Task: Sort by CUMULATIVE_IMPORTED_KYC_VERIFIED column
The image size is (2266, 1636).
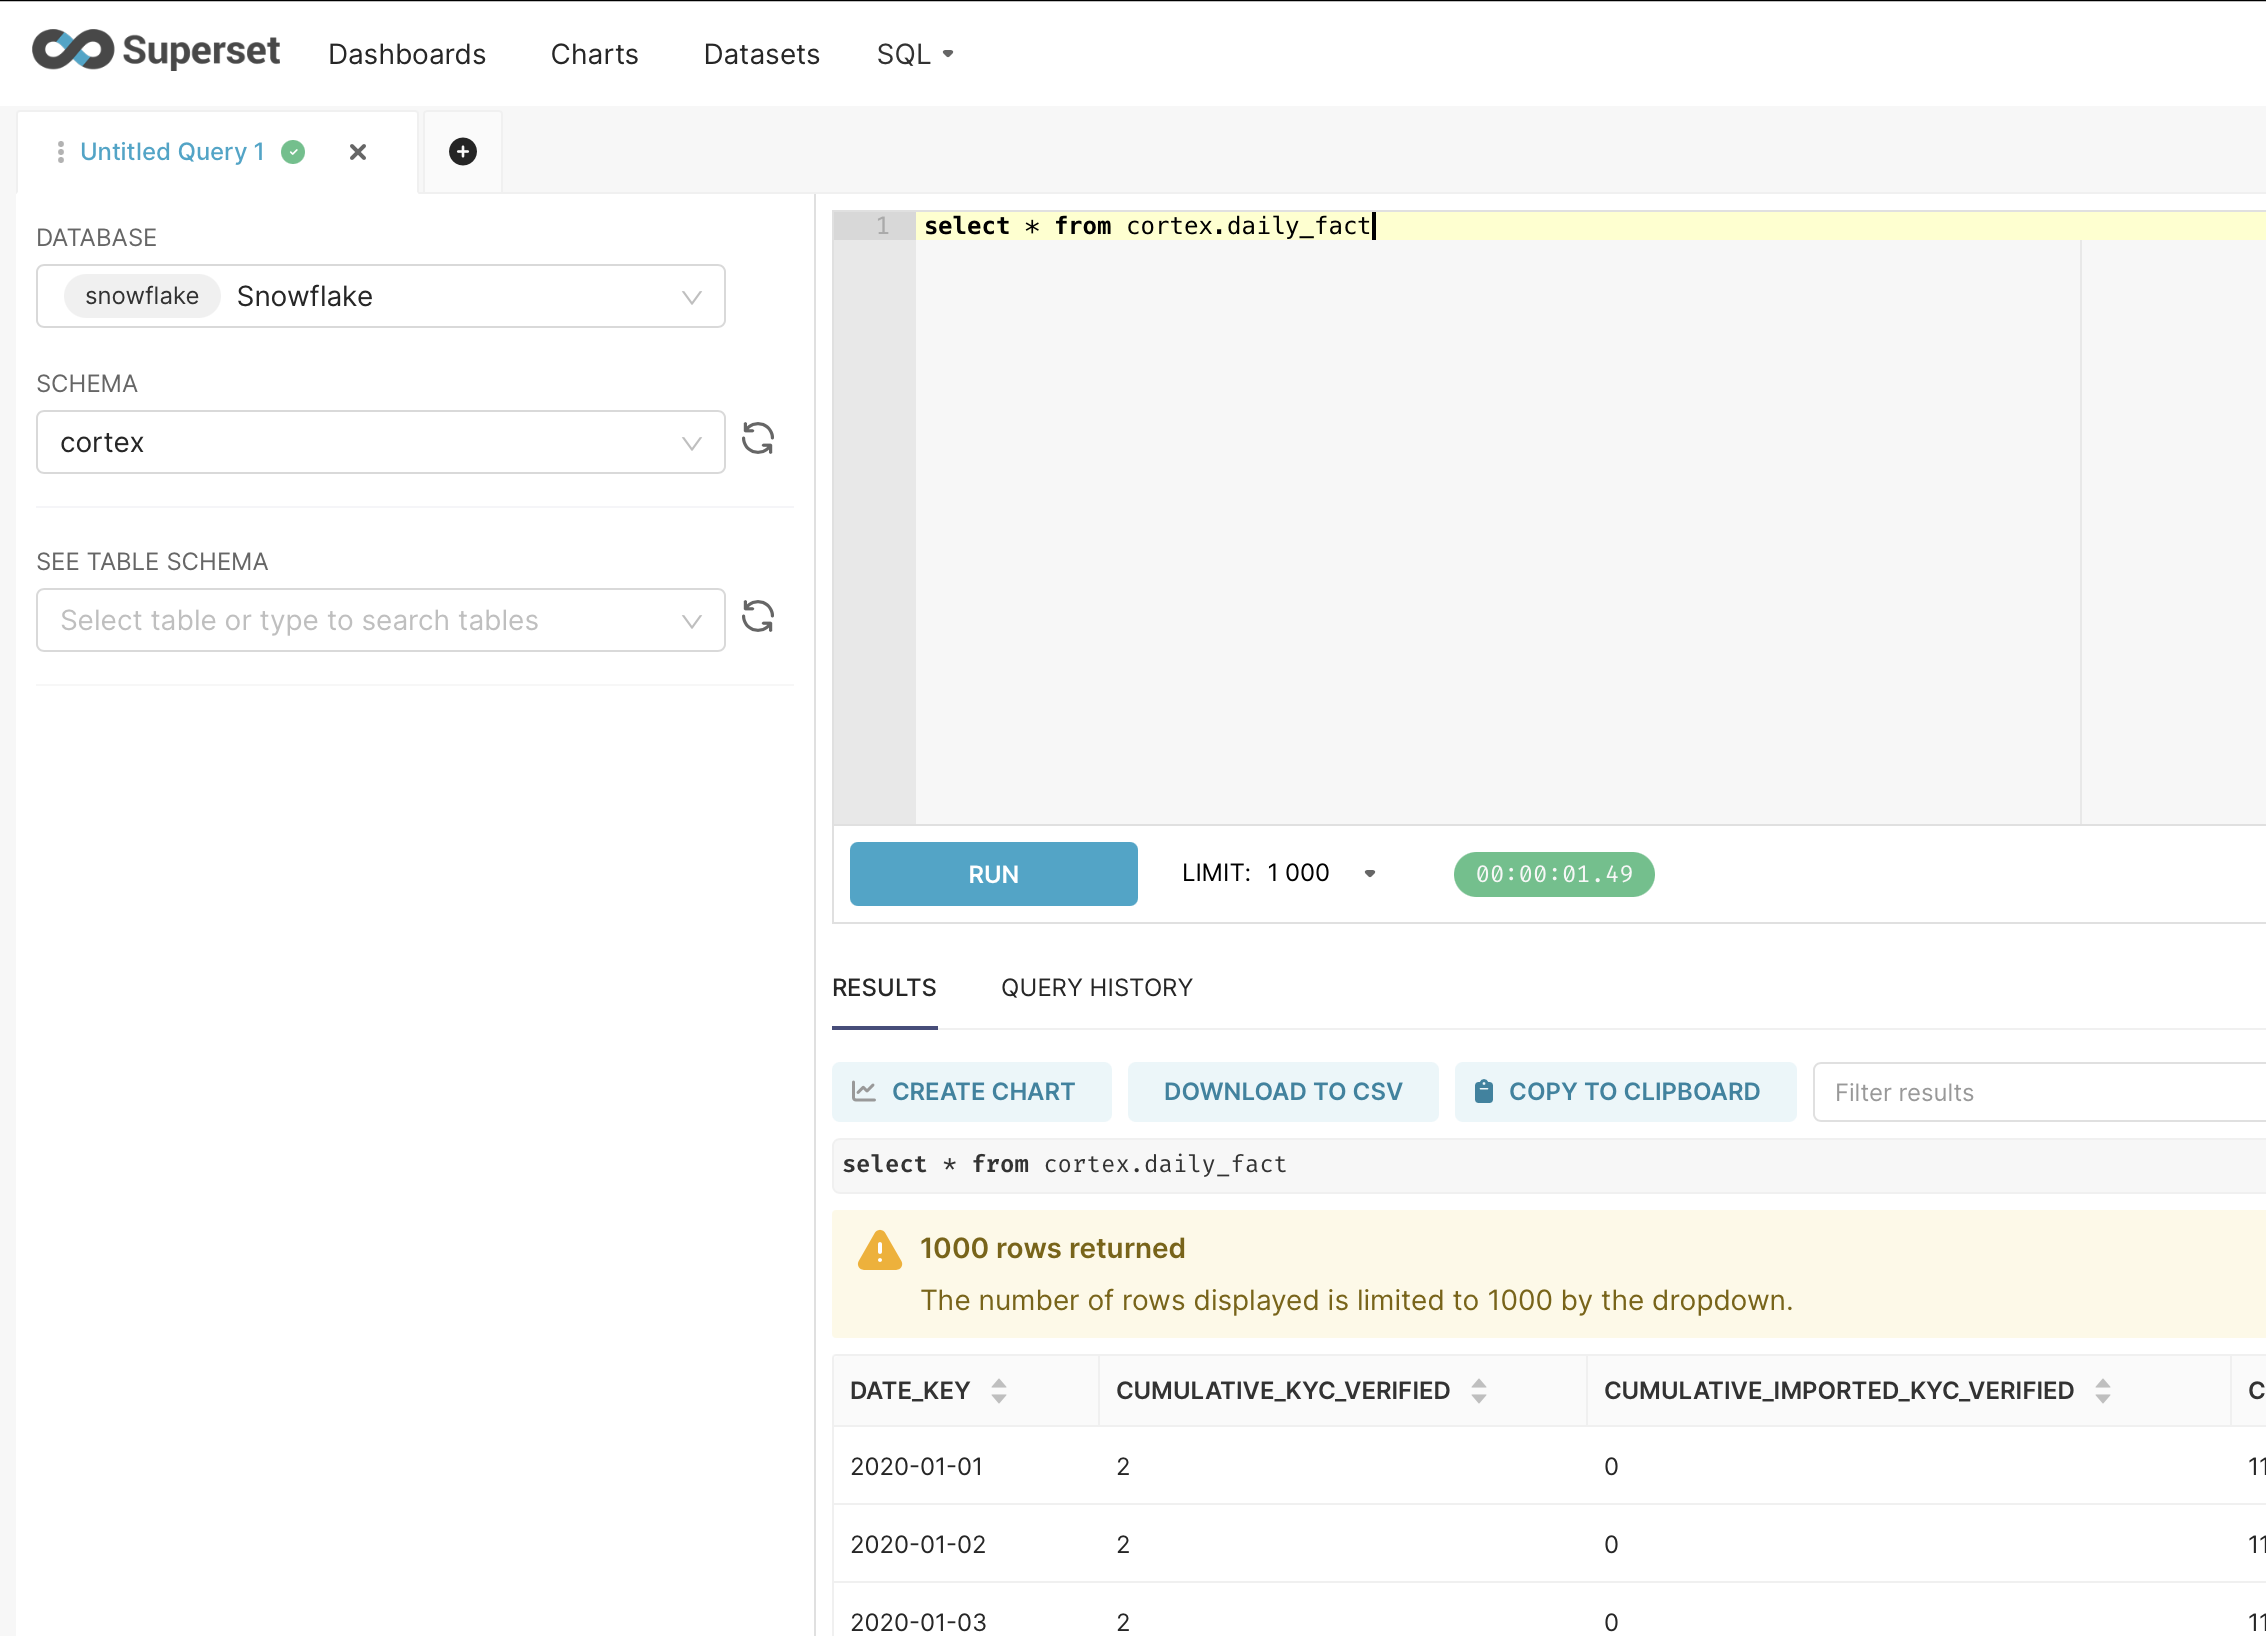Action: pos(2103,1390)
